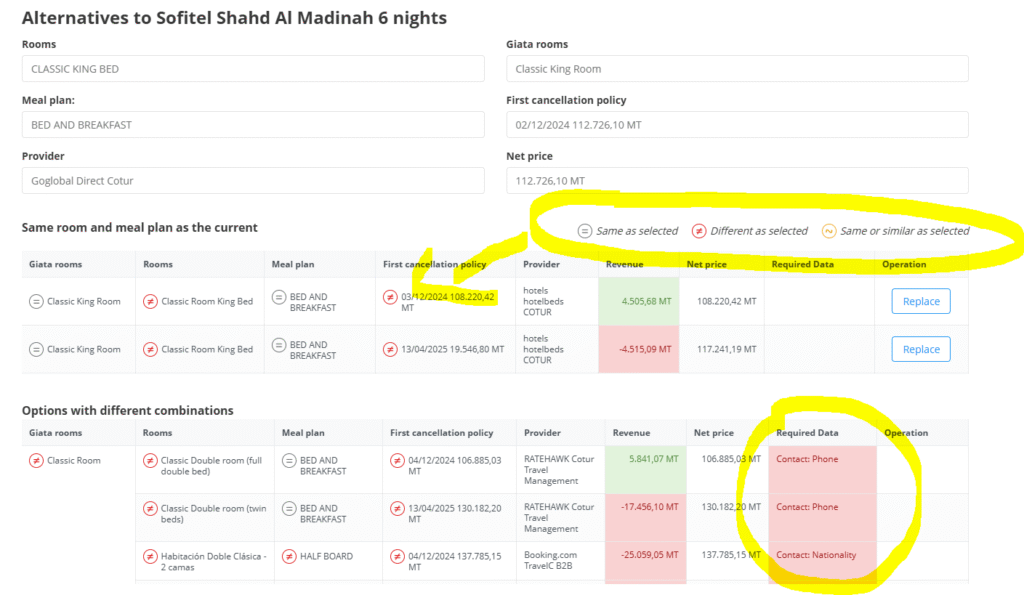
Task: Click the Provider field with Goglobal Direct Cotur
Action: coord(253,181)
